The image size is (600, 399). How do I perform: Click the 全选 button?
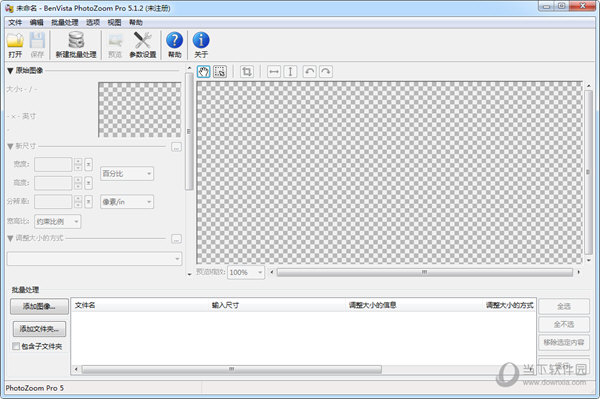pos(564,306)
